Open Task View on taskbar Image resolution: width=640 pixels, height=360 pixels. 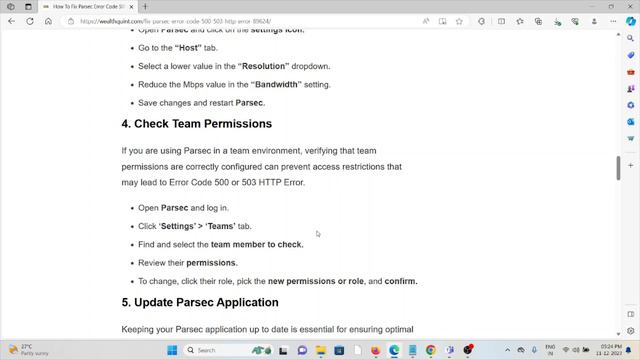coord(283,350)
